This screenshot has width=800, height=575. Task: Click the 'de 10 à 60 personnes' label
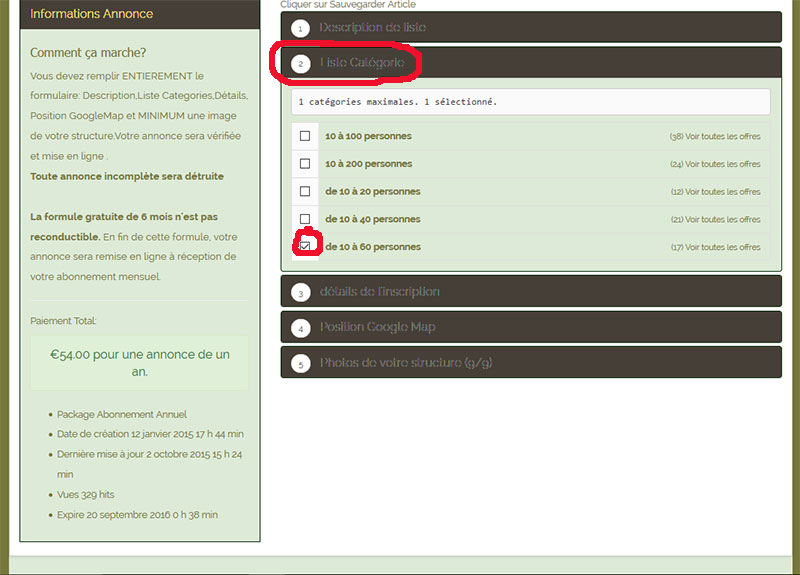tap(373, 246)
